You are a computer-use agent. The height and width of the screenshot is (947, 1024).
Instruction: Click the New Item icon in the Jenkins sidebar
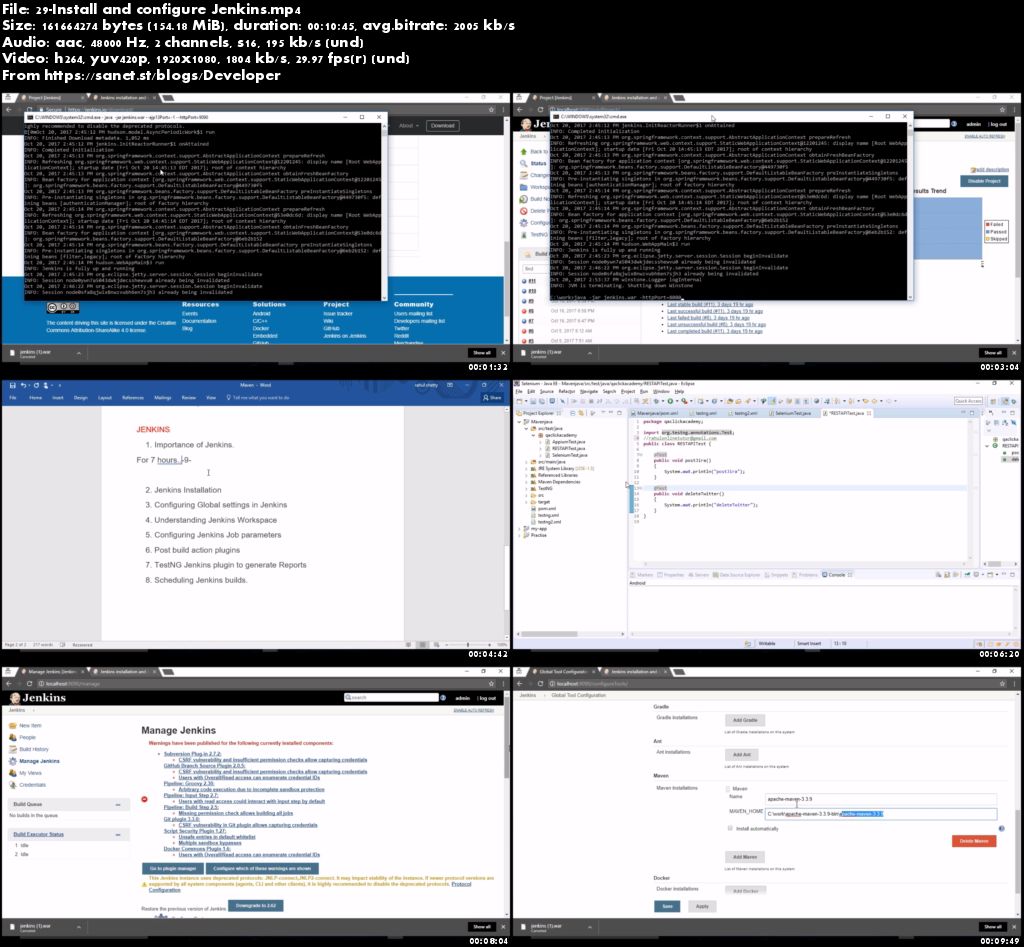pyautogui.click(x=13, y=726)
